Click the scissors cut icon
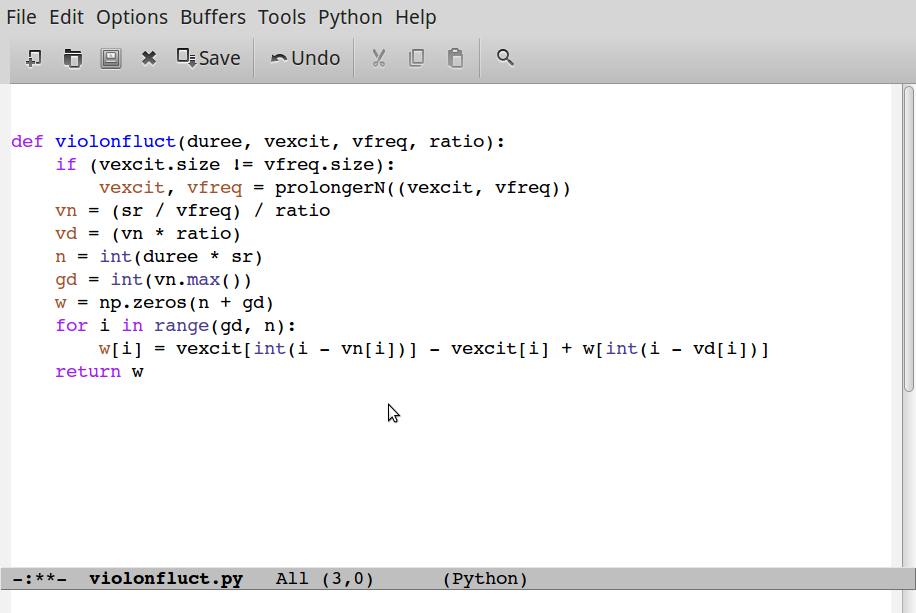Image resolution: width=916 pixels, height=613 pixels. [x=378, y=58]
